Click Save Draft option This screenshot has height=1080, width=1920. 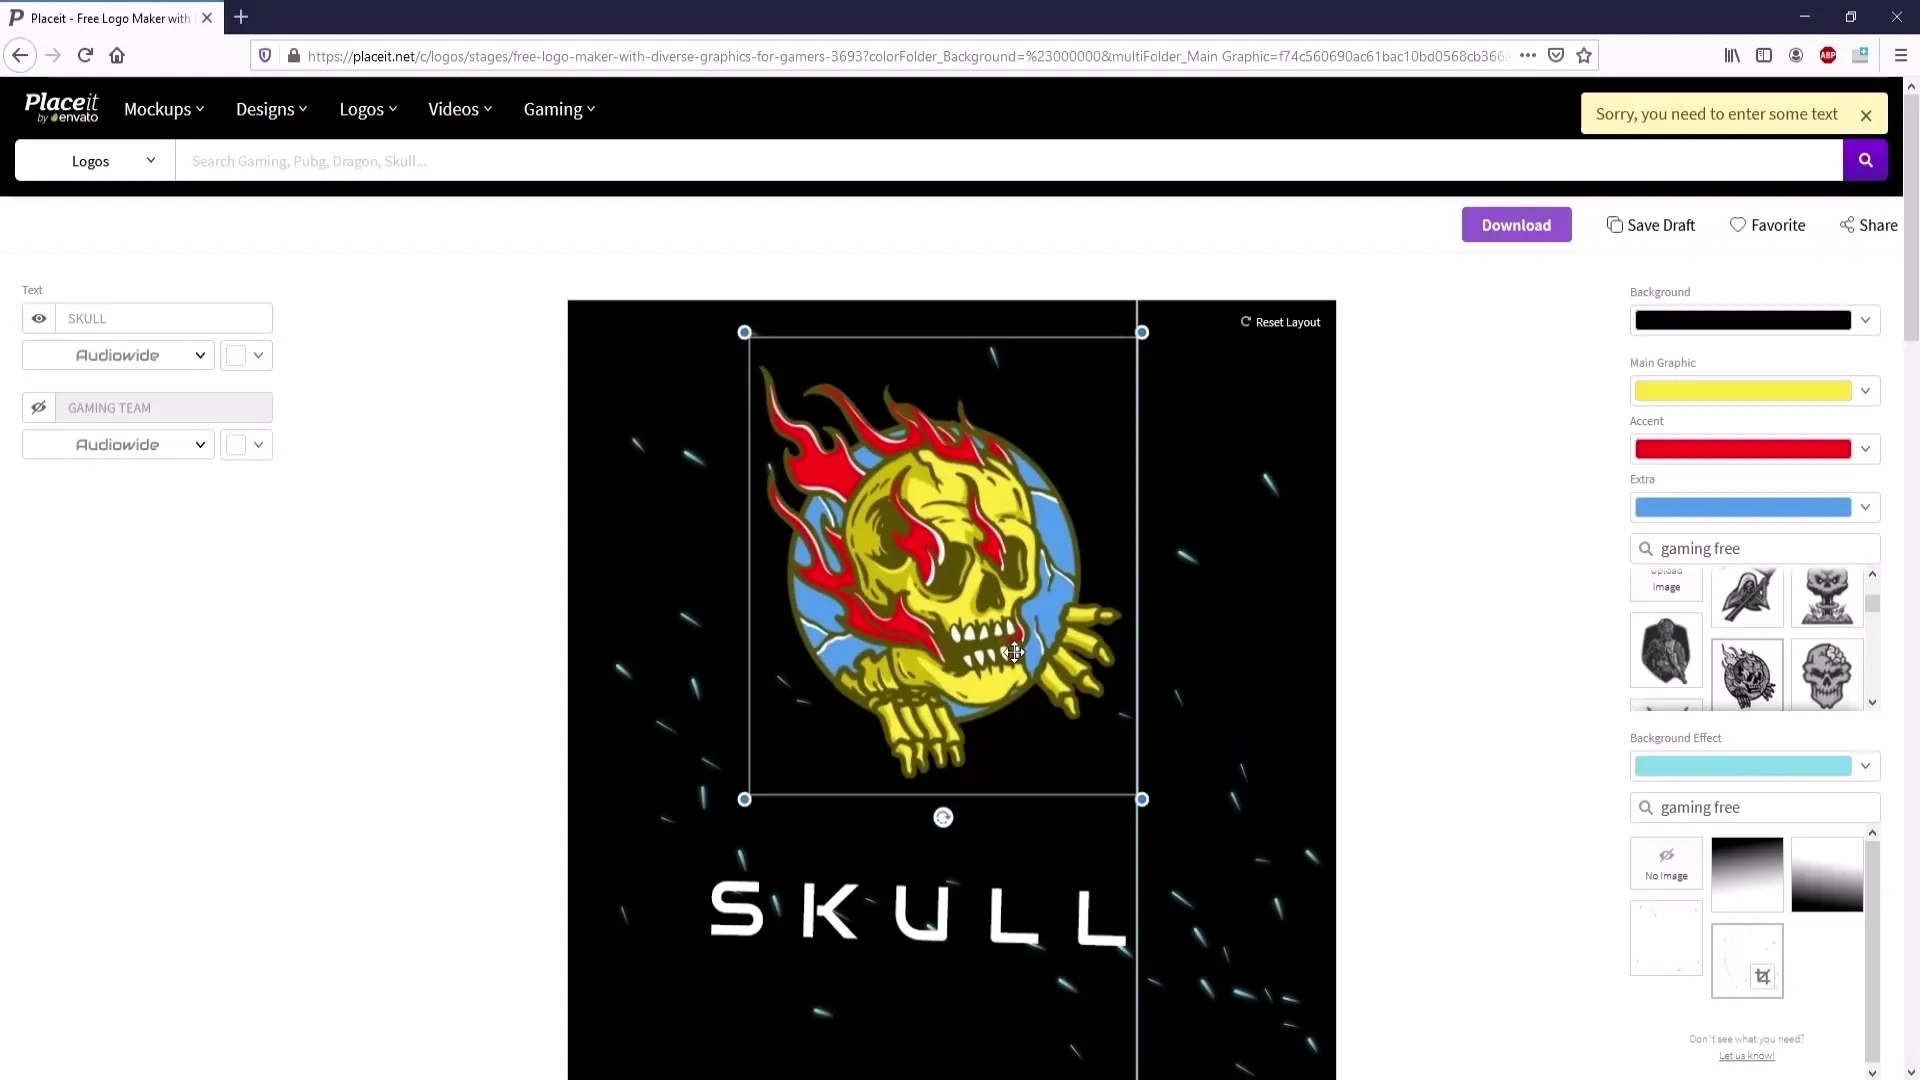(1652, 224)
